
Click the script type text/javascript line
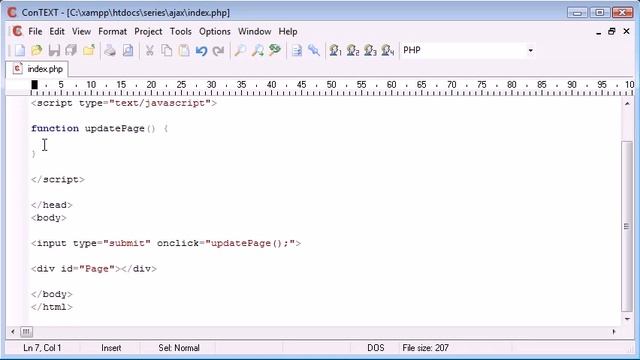[x=124, y=103]
